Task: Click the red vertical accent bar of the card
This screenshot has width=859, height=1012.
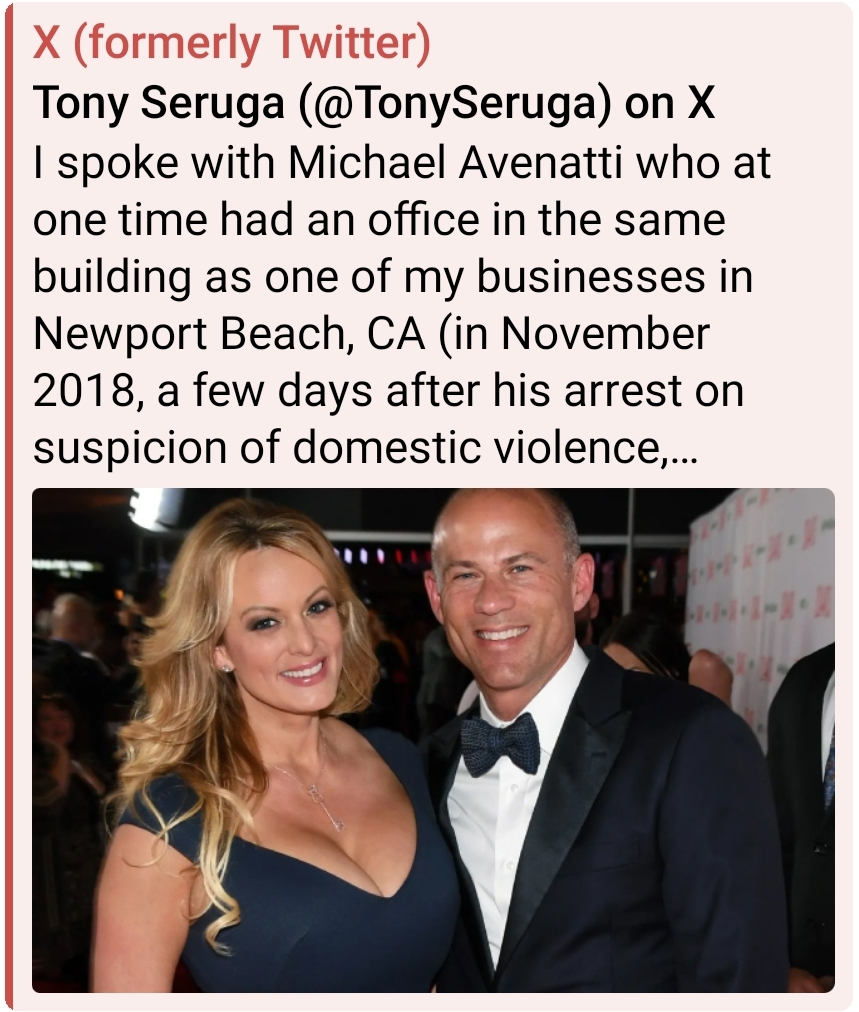Action: [8, 506]
